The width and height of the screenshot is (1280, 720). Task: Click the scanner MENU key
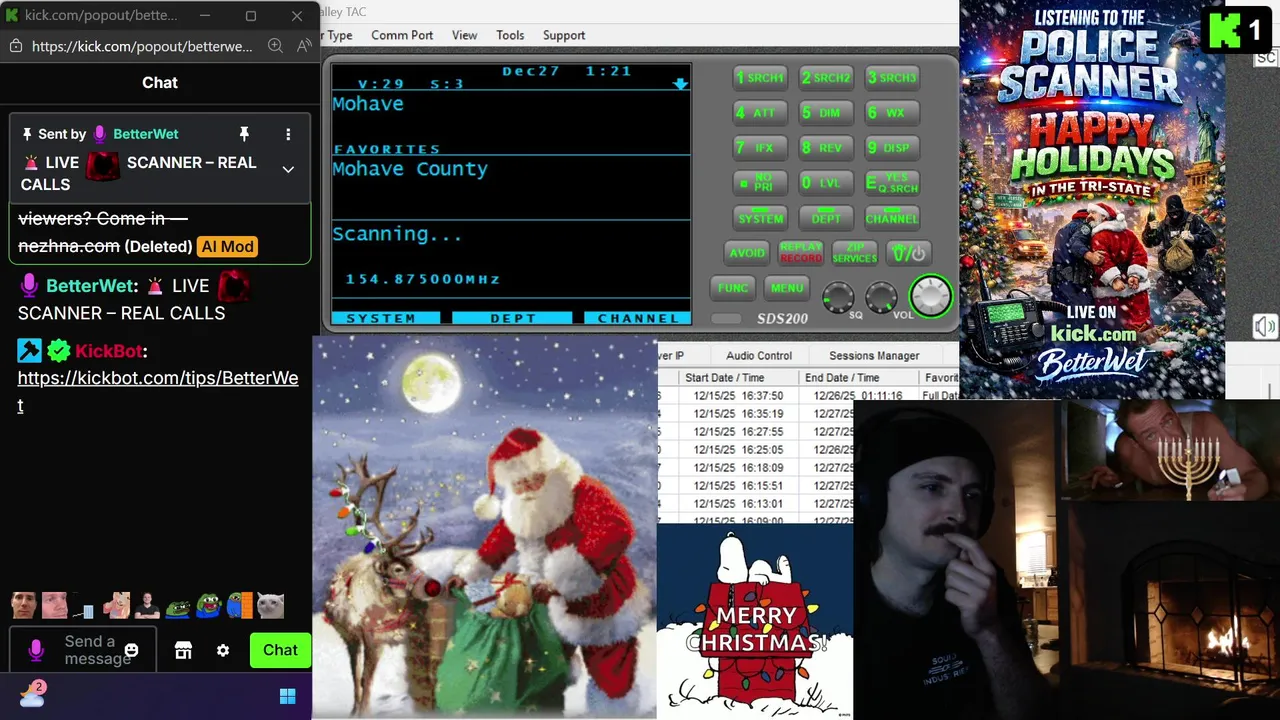coord(787,288)
